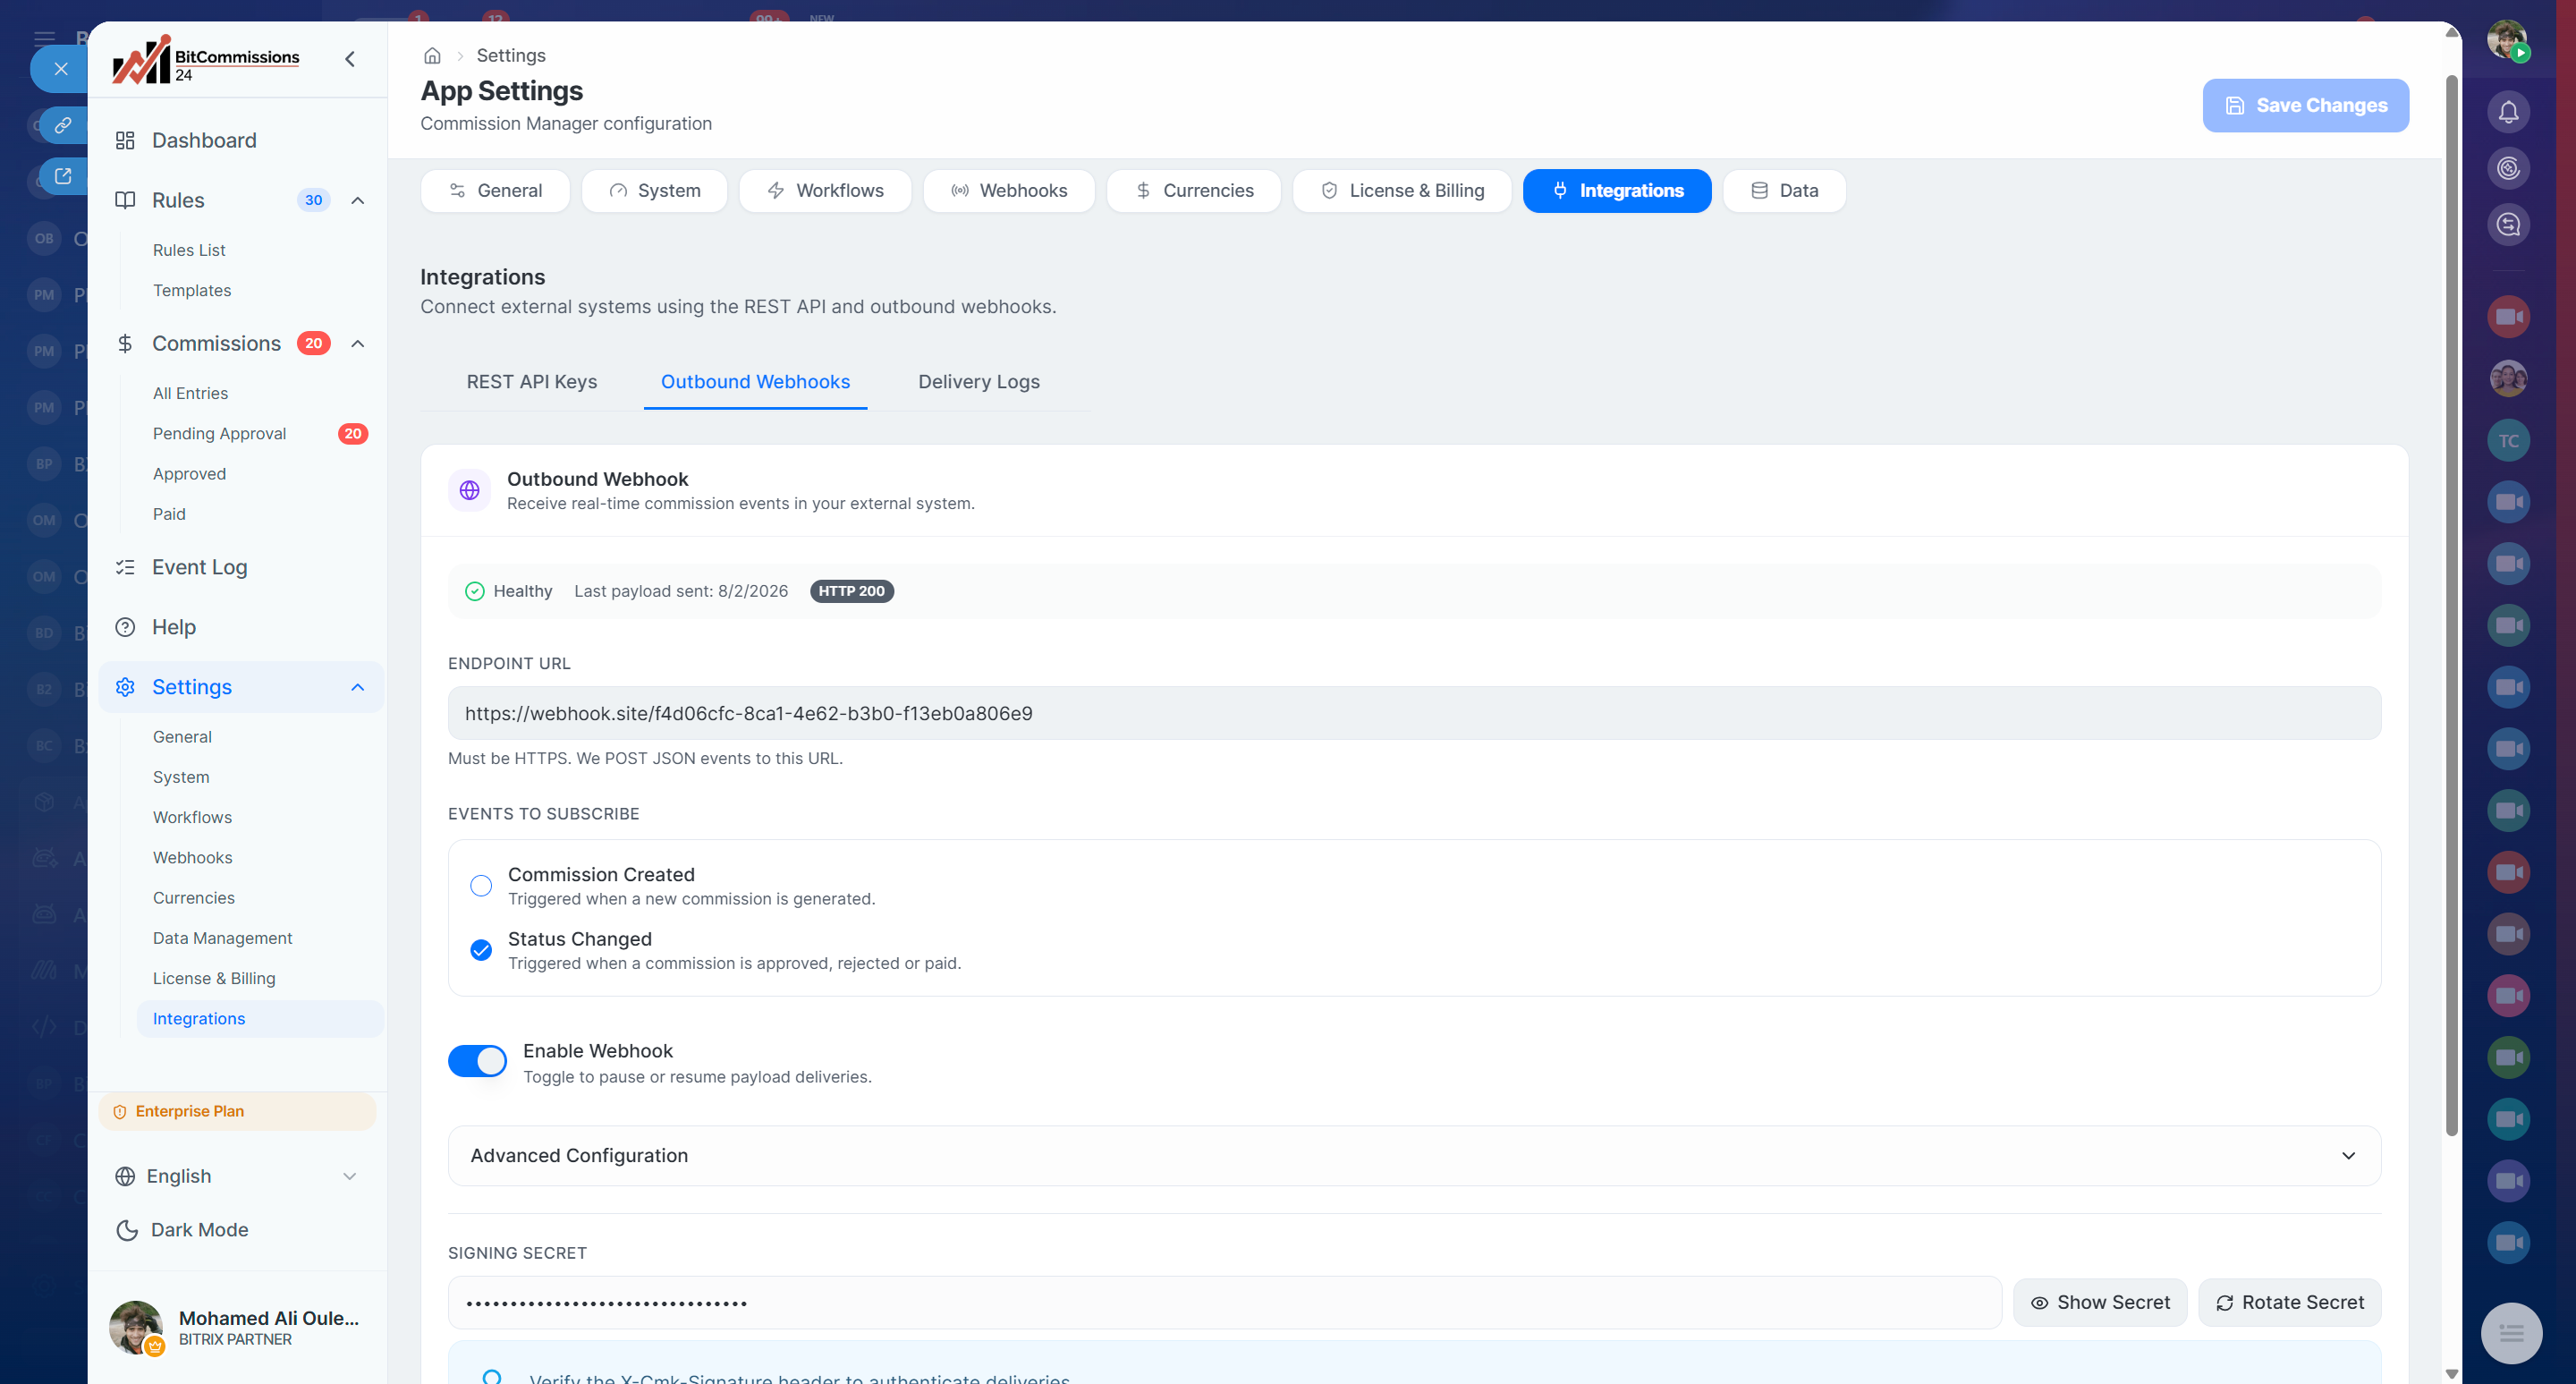This screenshot has height=1384, width=2576.
Task: Open the Data settings tab
Action: pos(1784,191)
